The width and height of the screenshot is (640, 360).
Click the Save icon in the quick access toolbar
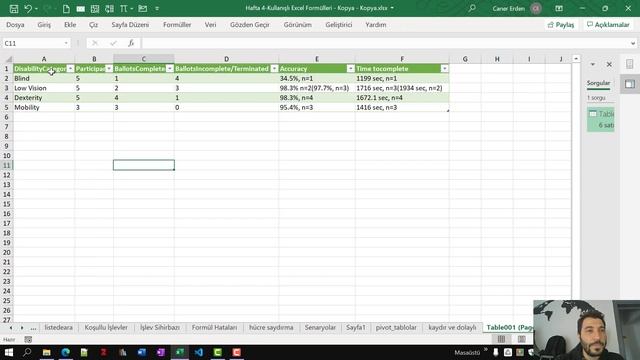pos(13,8)
